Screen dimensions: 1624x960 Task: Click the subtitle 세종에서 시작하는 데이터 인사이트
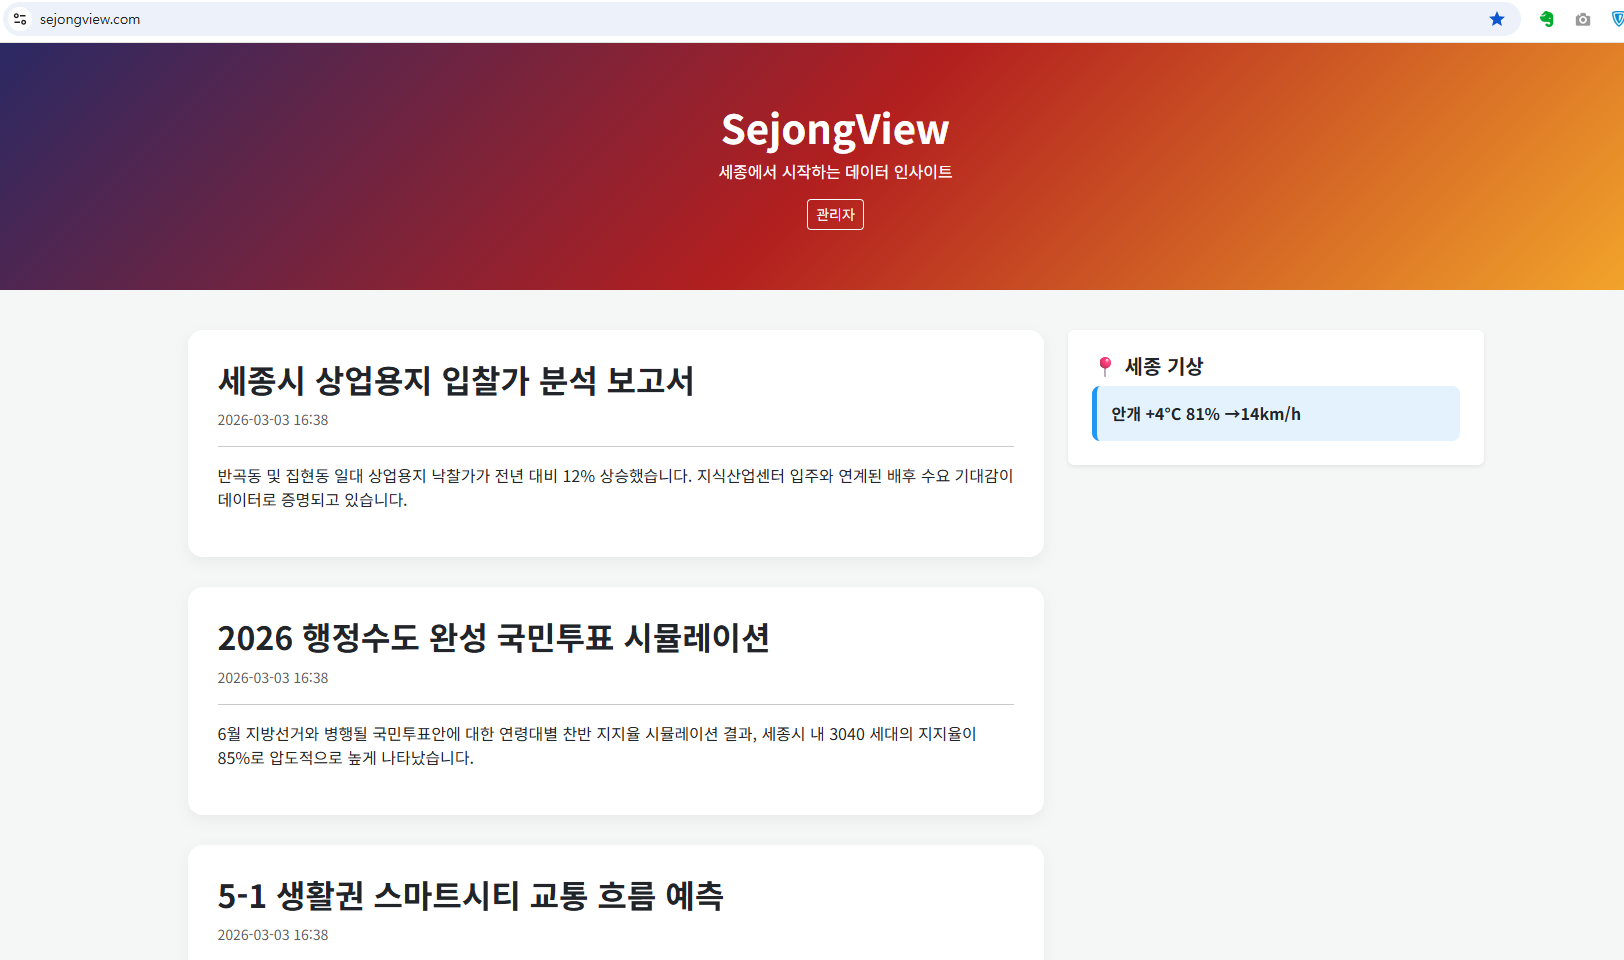(x=835, y=171)
